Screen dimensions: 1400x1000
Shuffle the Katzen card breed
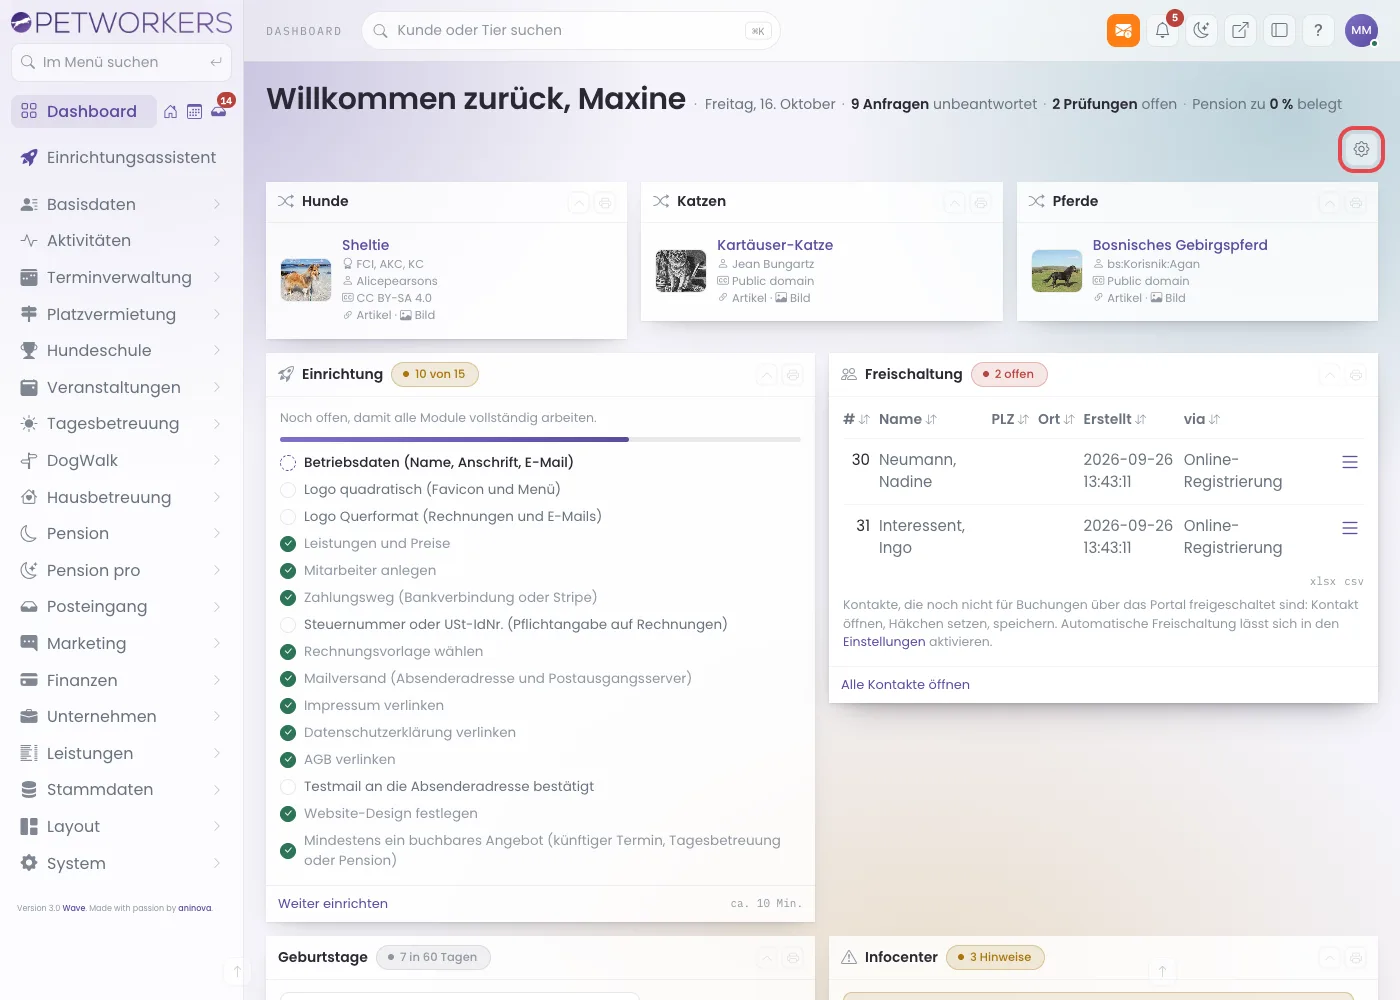(661, 201)
